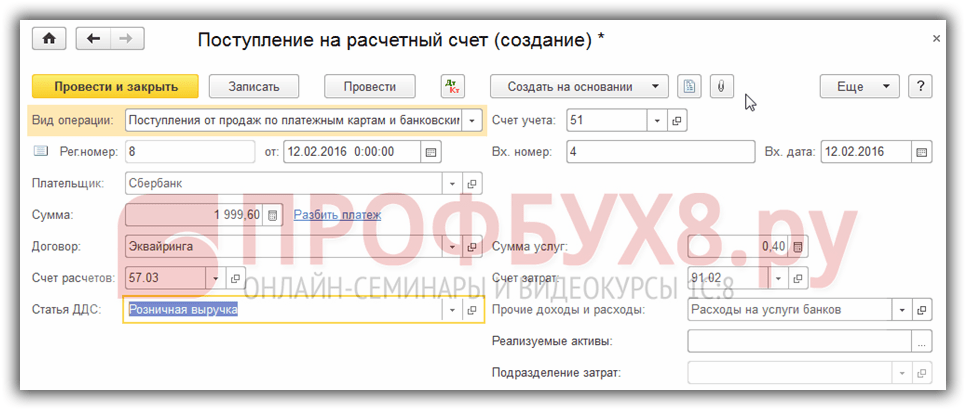Screen dimensions: 966x410
Task: Click the Вид операции field text
Action: click(293, 121)
